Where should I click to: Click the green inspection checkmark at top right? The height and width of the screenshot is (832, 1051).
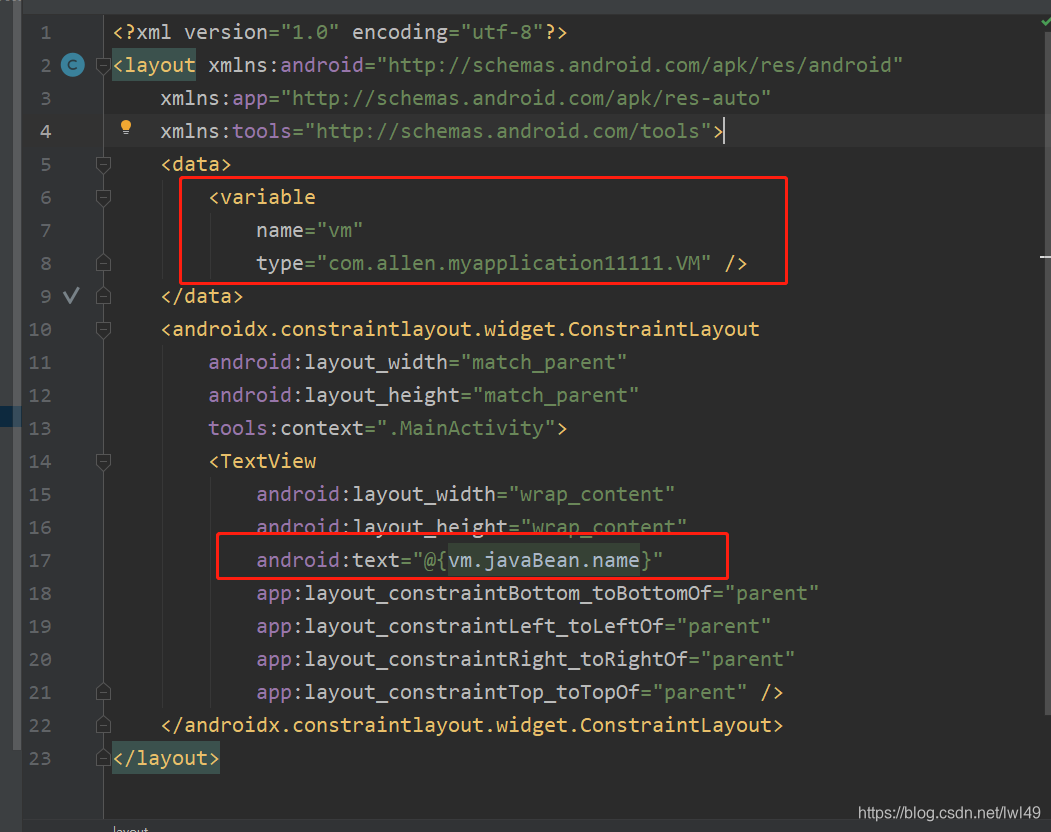tap(1046, 22)
